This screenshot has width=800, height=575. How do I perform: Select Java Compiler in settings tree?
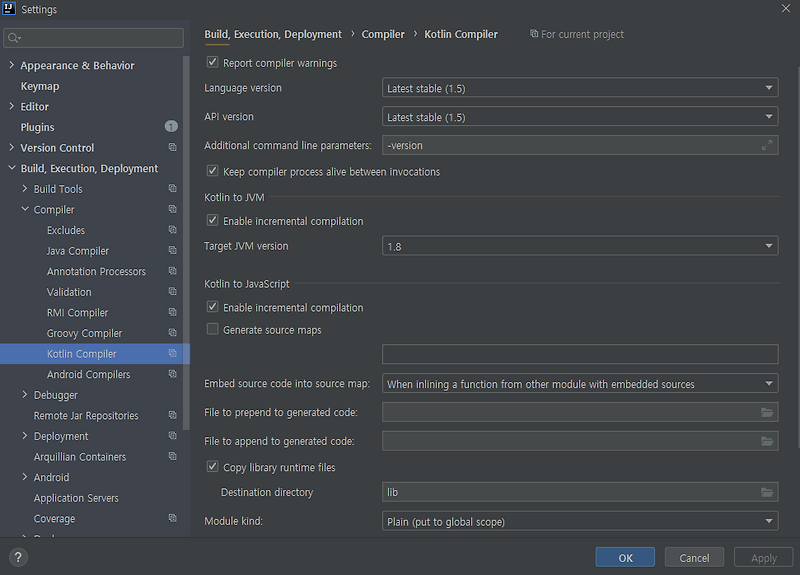78,251
